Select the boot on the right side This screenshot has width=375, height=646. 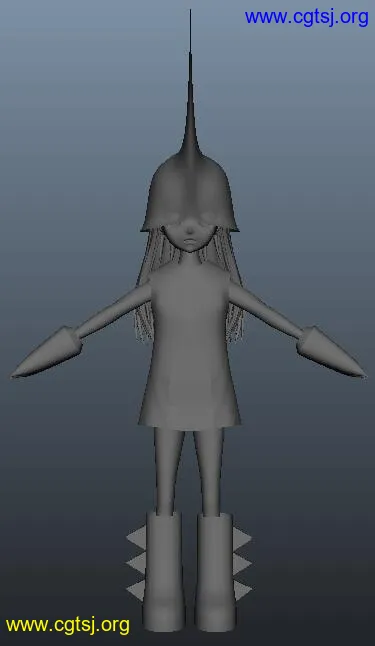[x=215, y=572]
